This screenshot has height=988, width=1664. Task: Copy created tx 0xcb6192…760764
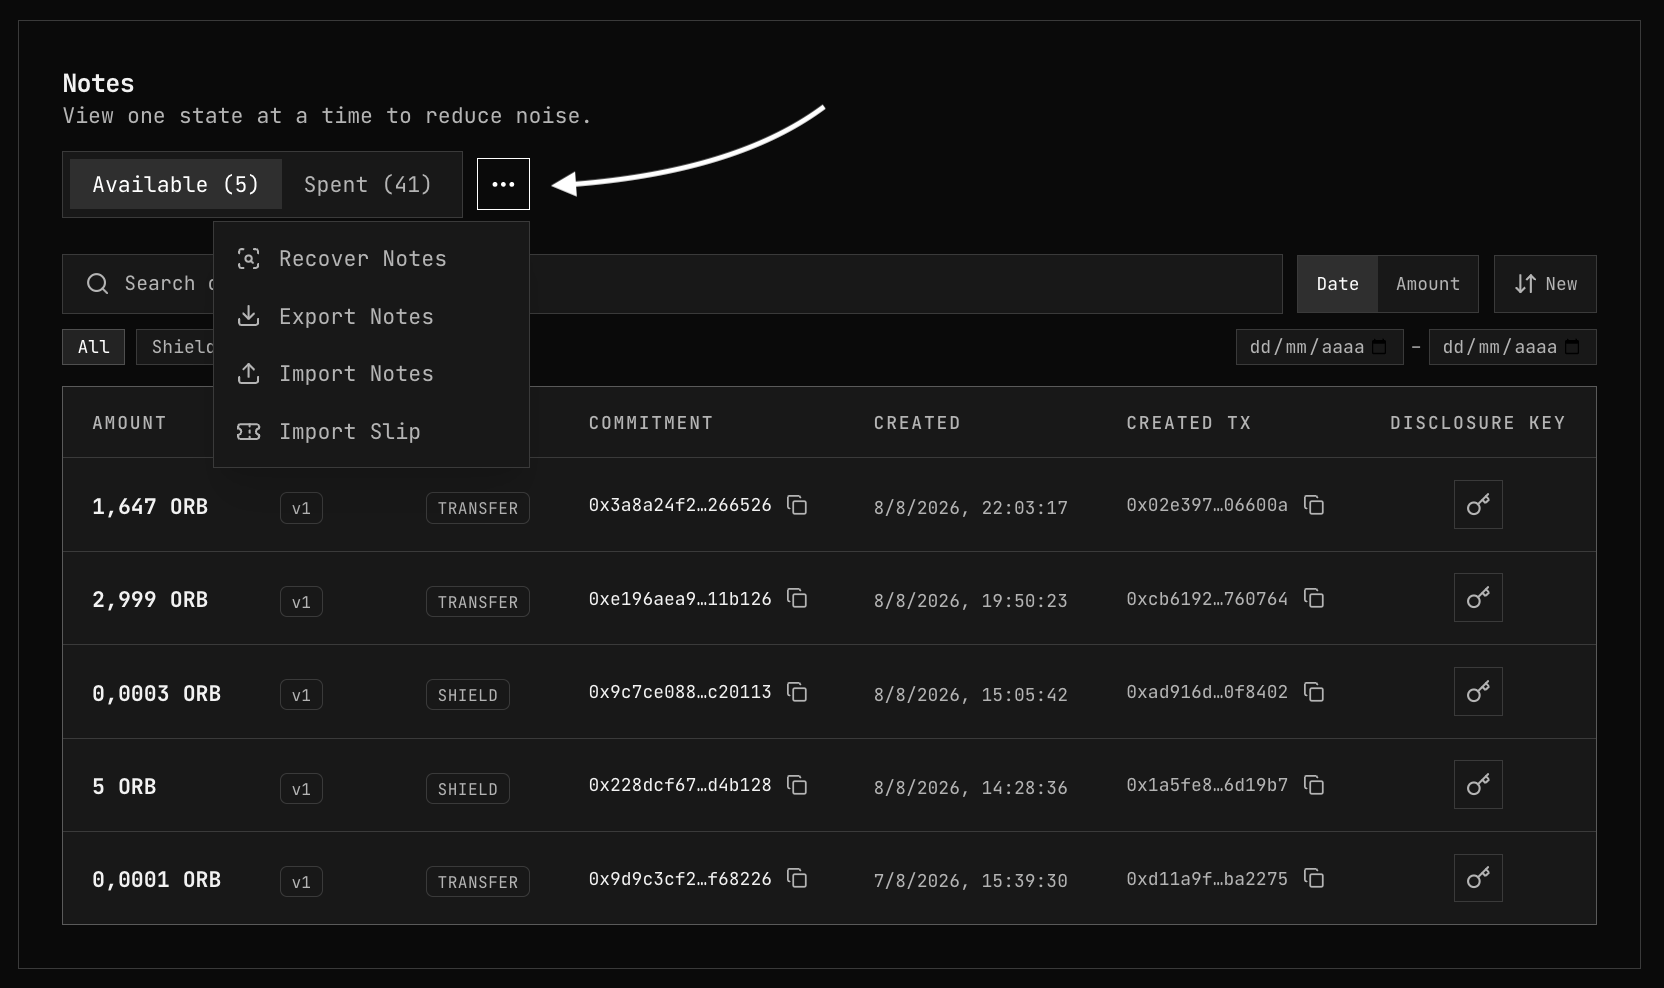(1314, 598)
